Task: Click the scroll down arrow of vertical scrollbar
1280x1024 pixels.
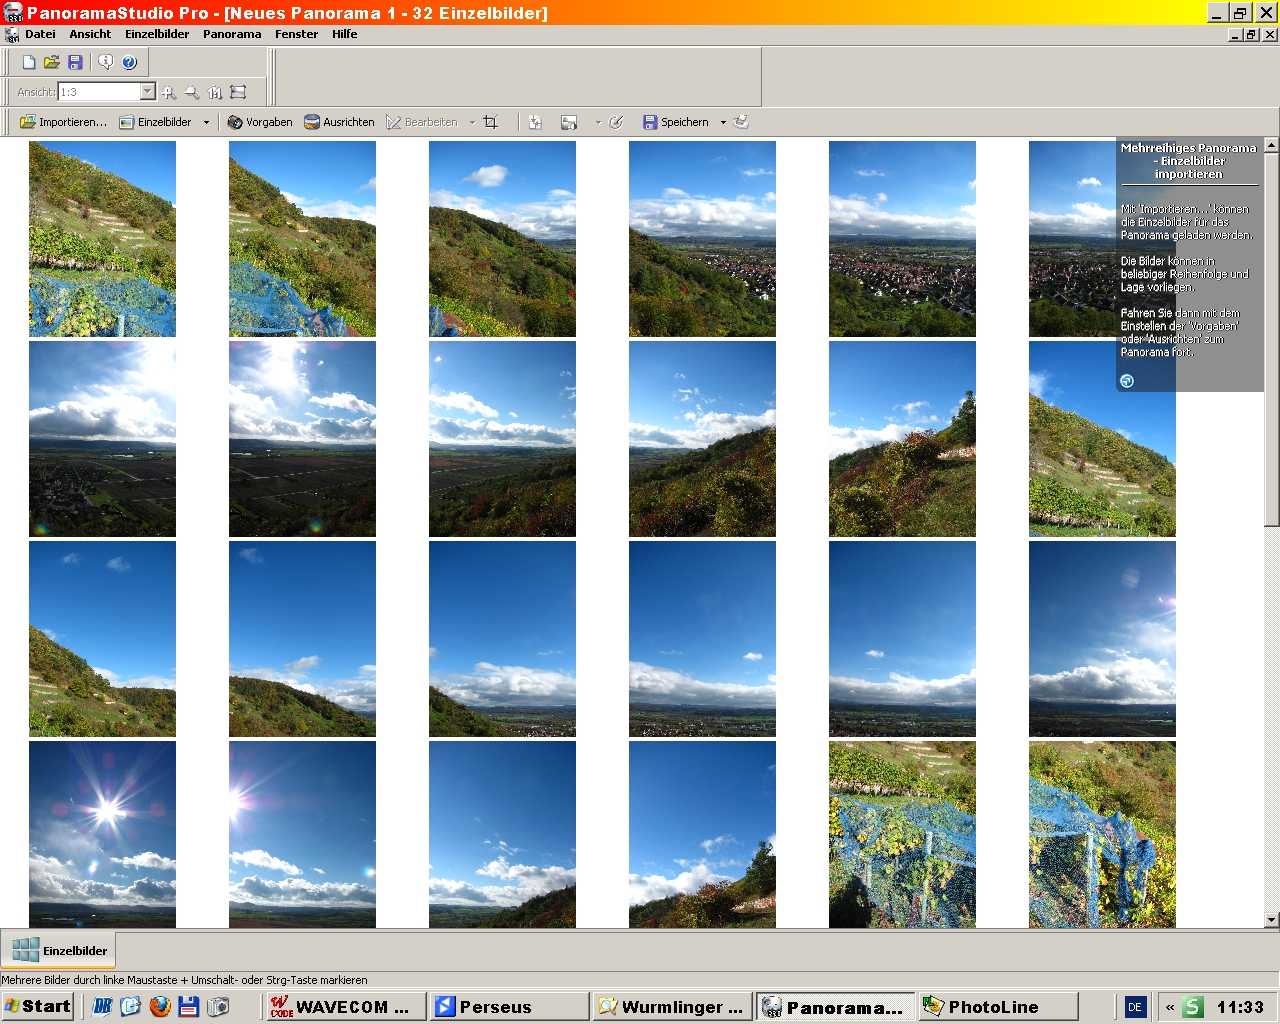Action: (x=1271, y=919)
